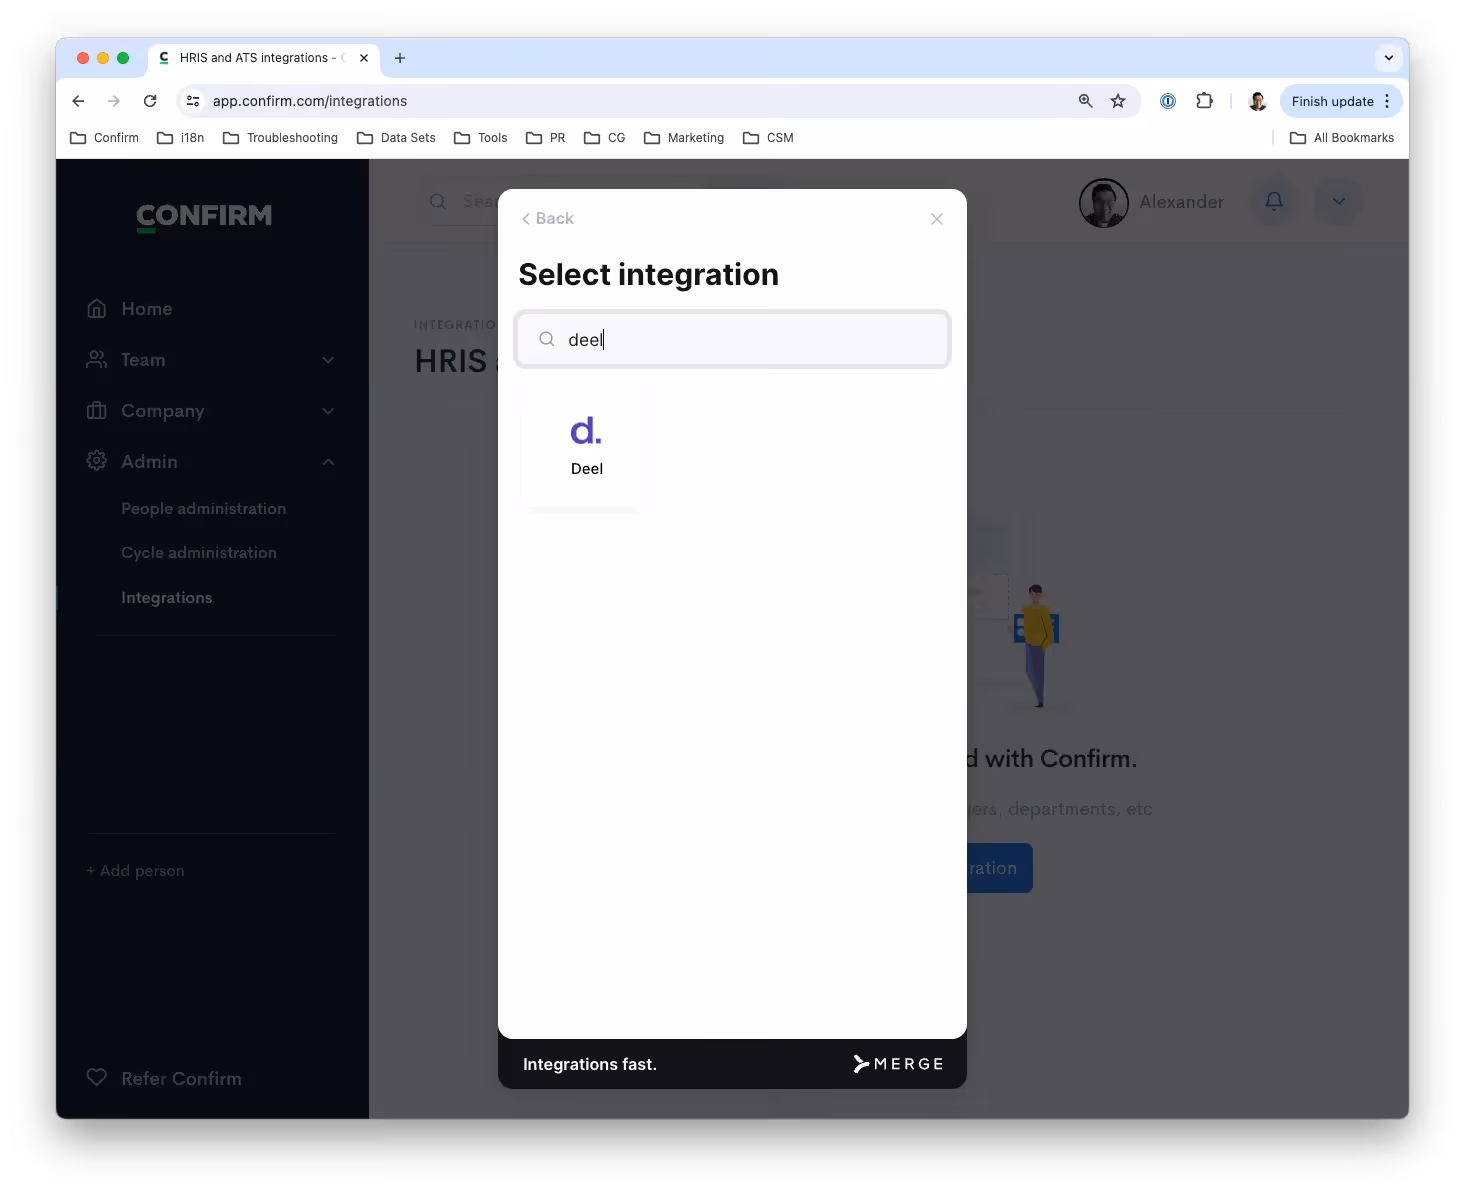
Task: Go back using the Back link
Action: coord(548,218)
